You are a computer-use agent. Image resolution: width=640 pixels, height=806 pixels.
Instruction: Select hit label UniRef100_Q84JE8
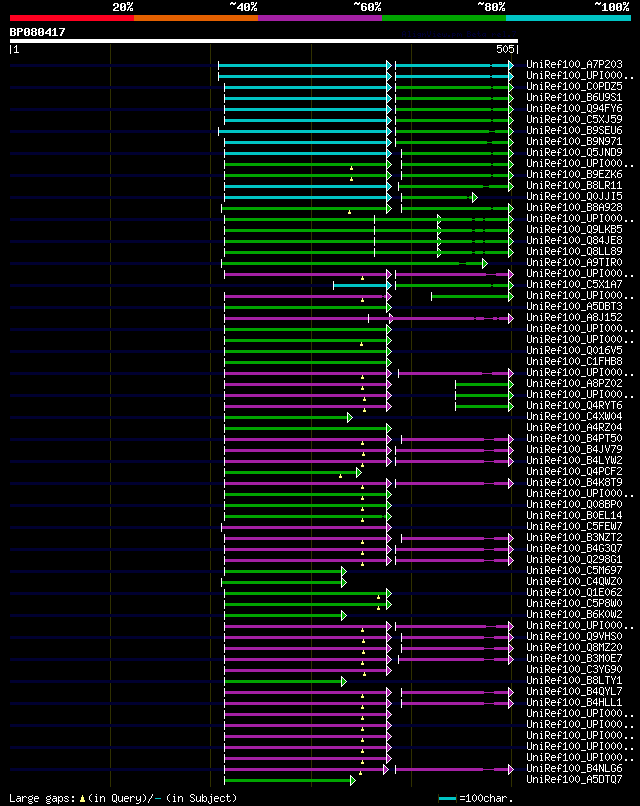(x=574, y=240)
